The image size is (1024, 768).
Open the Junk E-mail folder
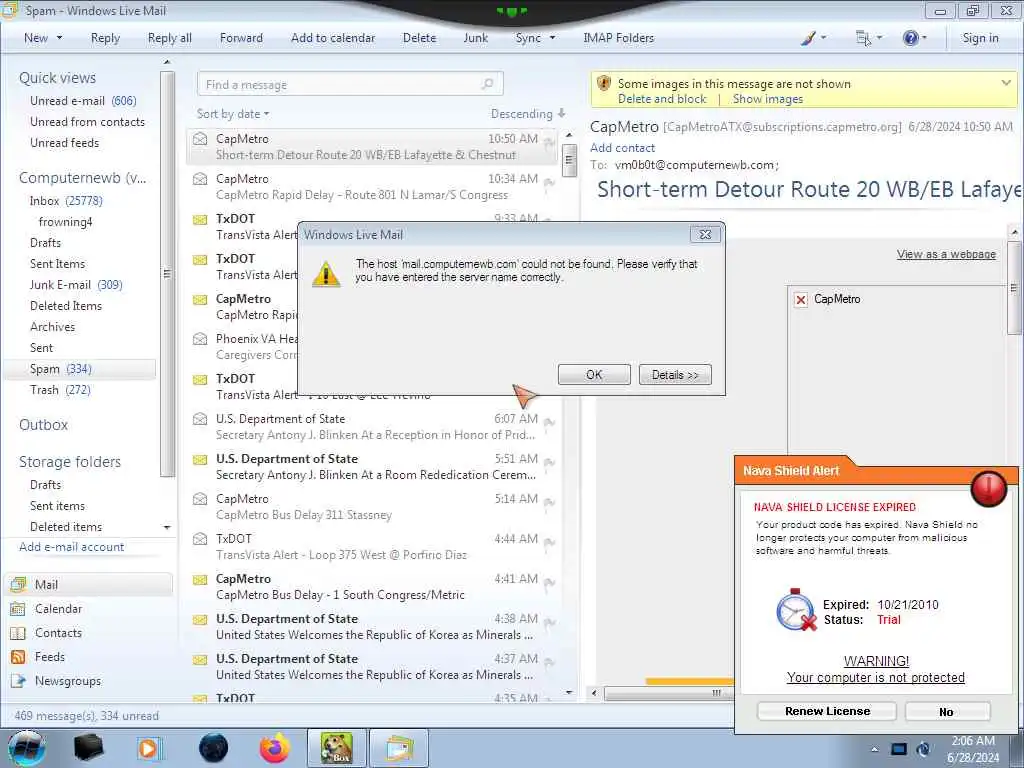point(76,285)
